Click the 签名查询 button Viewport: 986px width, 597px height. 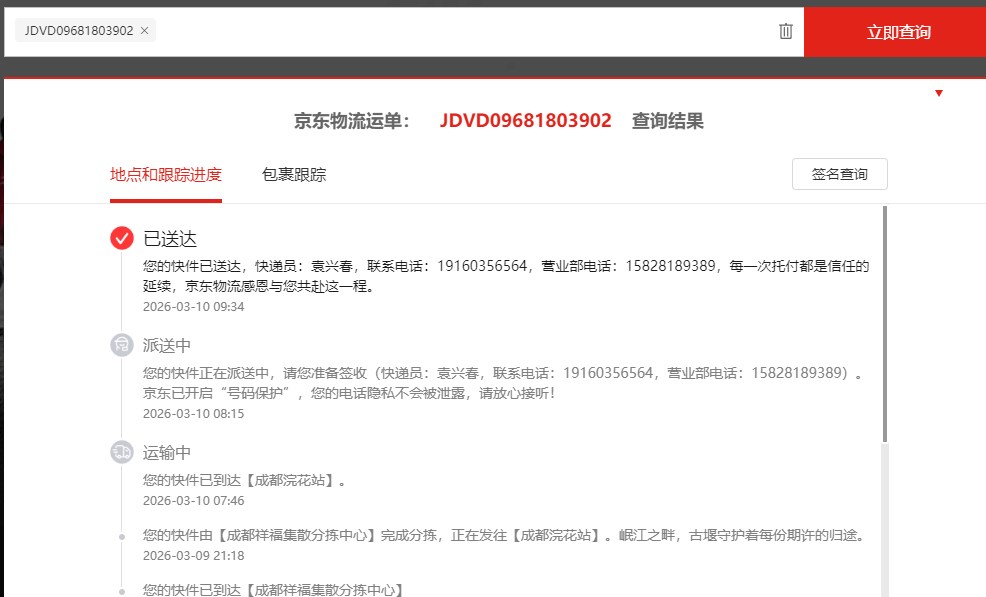point(839,174)
